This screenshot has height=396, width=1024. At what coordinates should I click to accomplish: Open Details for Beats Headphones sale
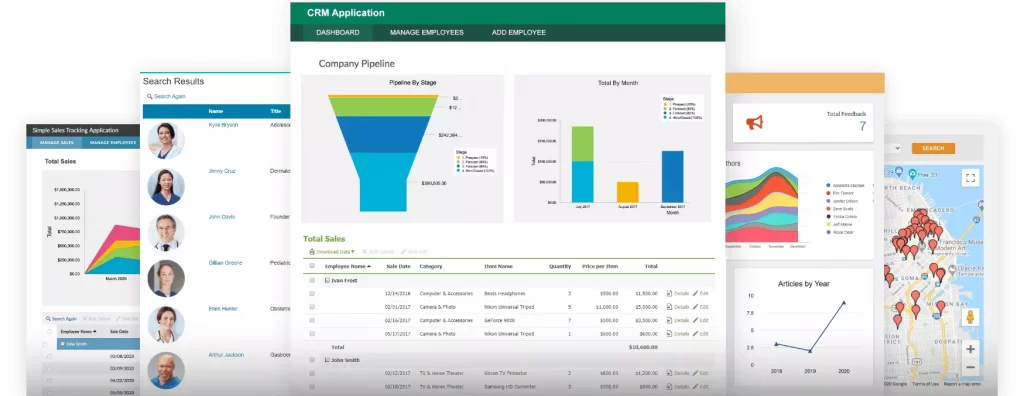[x=677, y=293]
